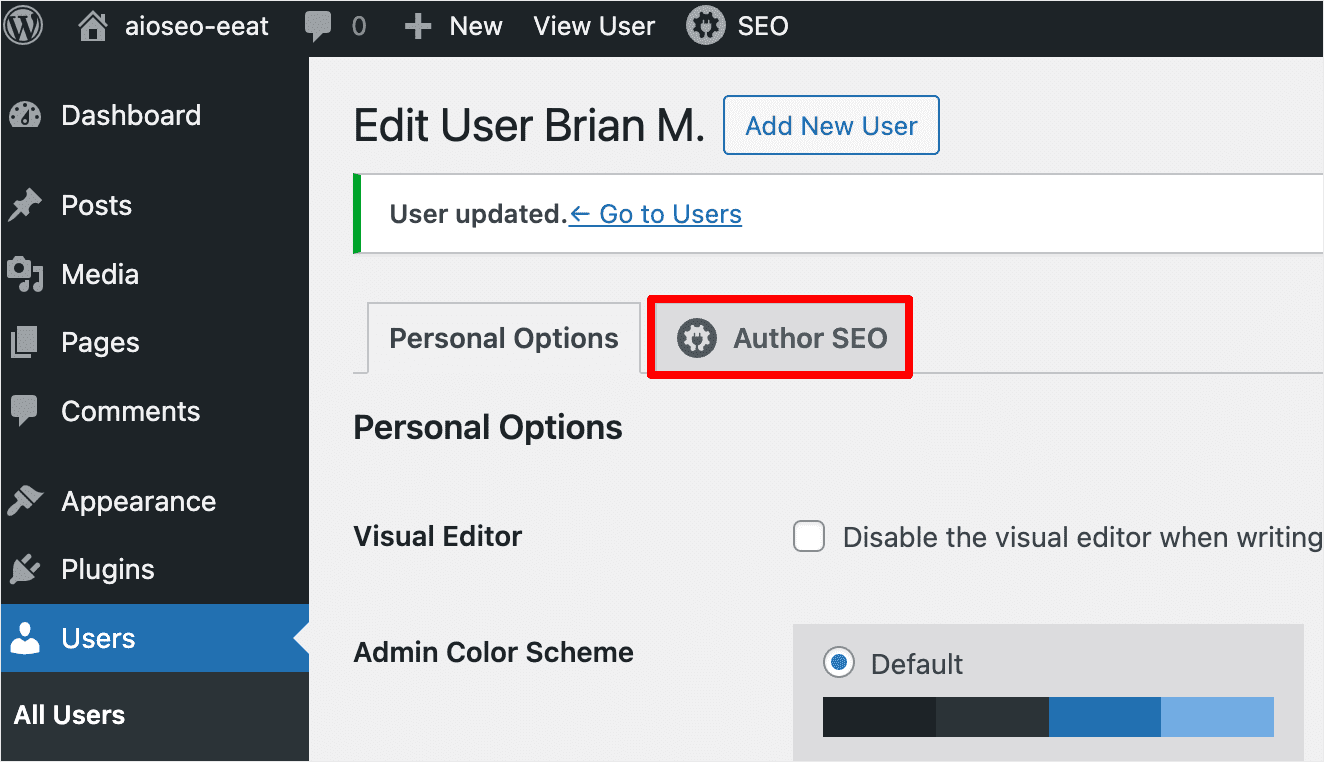
Task: Click the WordPress logo in the admin bar
Action: pyautogui.click(x=24, y=26)
